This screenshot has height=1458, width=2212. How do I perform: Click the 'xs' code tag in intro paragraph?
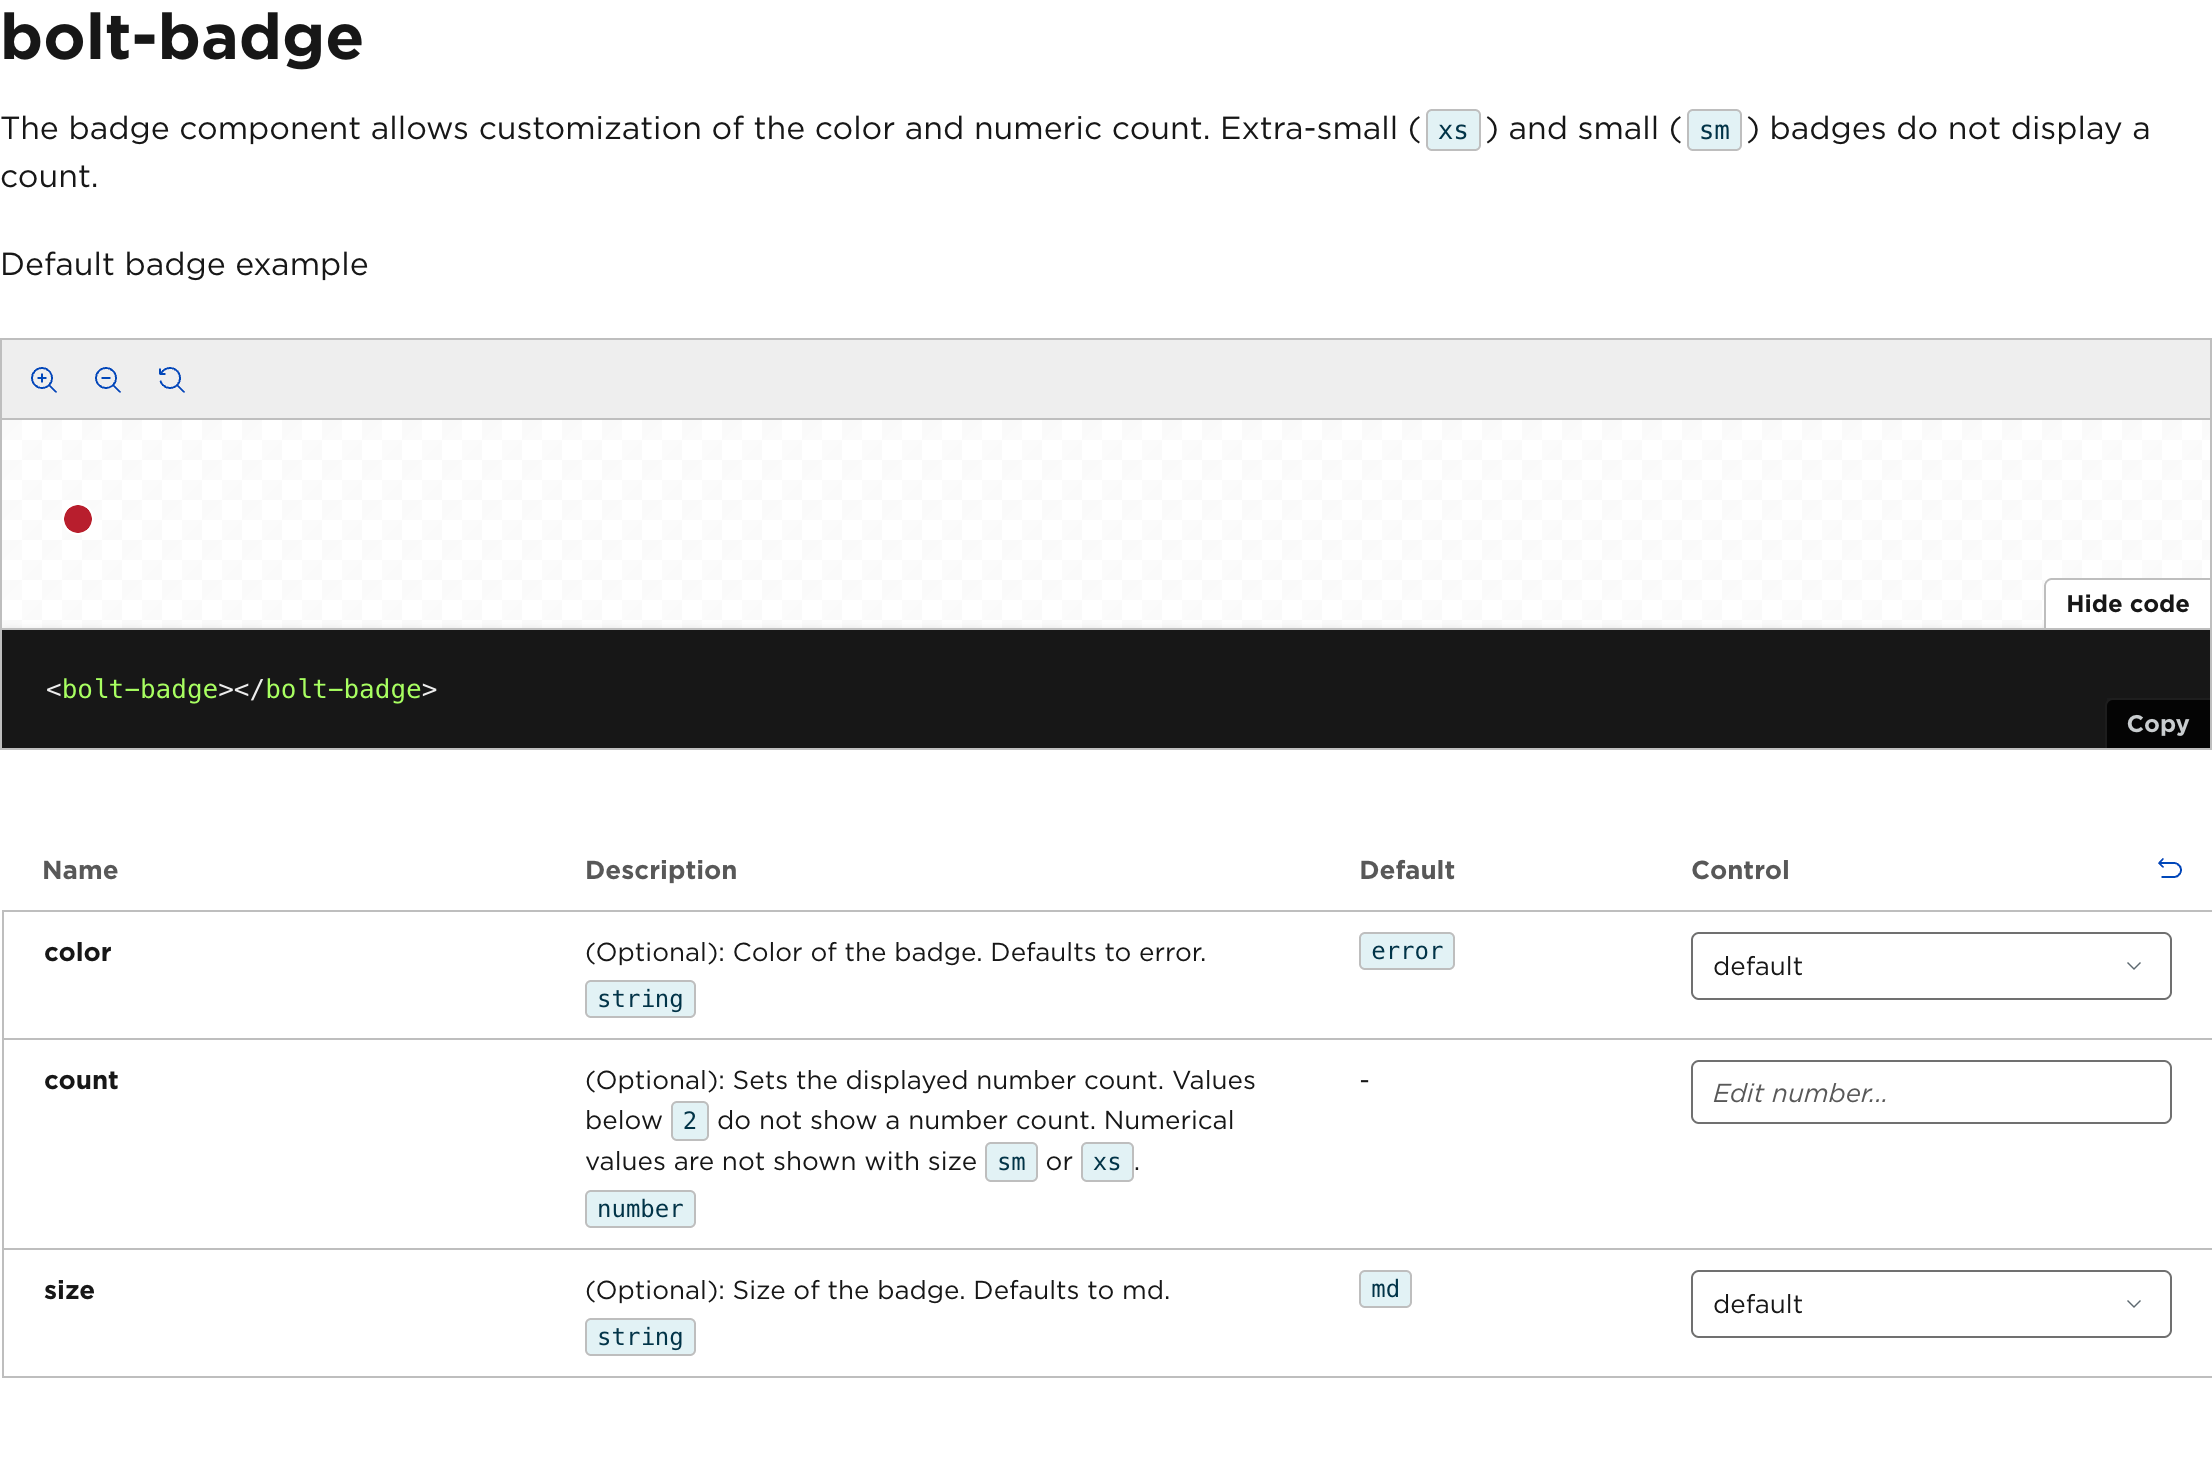(1452, 130)
